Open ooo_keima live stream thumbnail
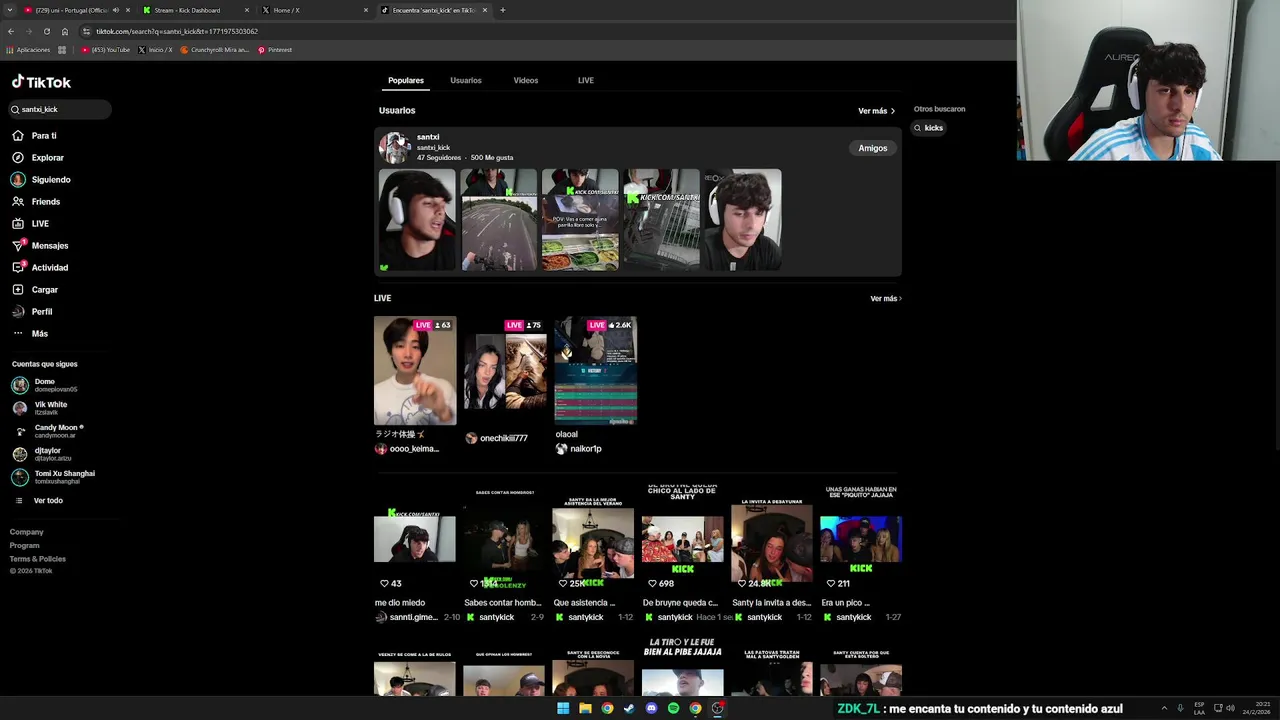 (415, 371)
